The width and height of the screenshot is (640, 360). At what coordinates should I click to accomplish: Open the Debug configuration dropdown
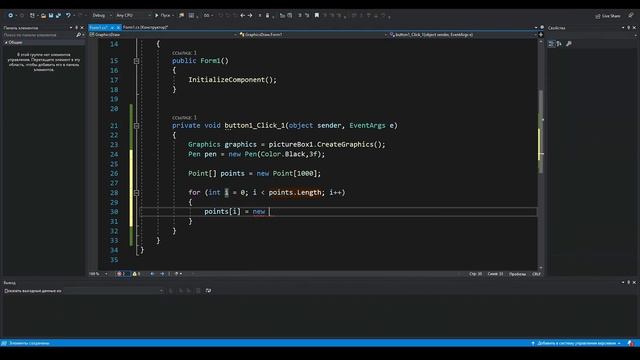pyautogui.click(x=102, y=16)
